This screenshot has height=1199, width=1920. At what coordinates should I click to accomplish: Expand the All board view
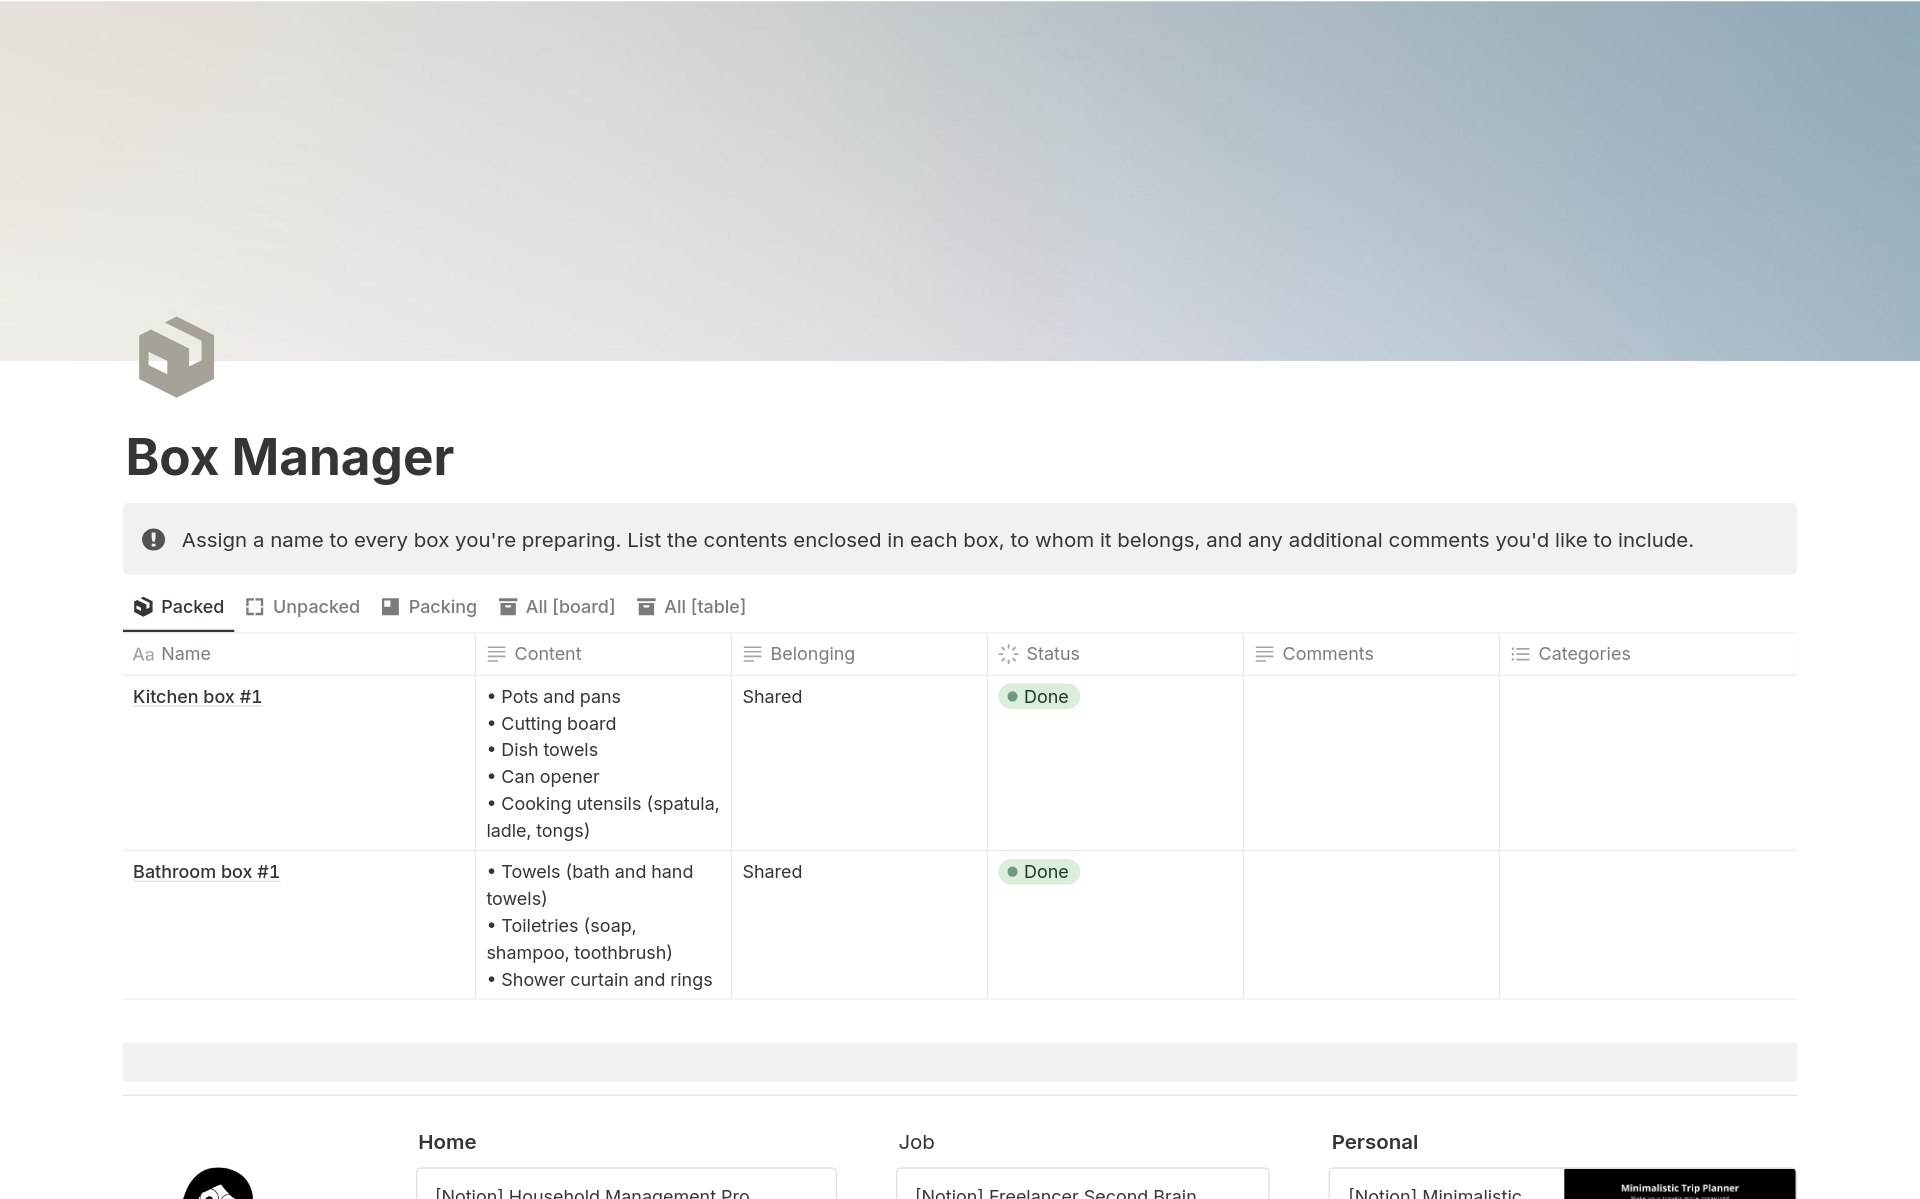557,606
